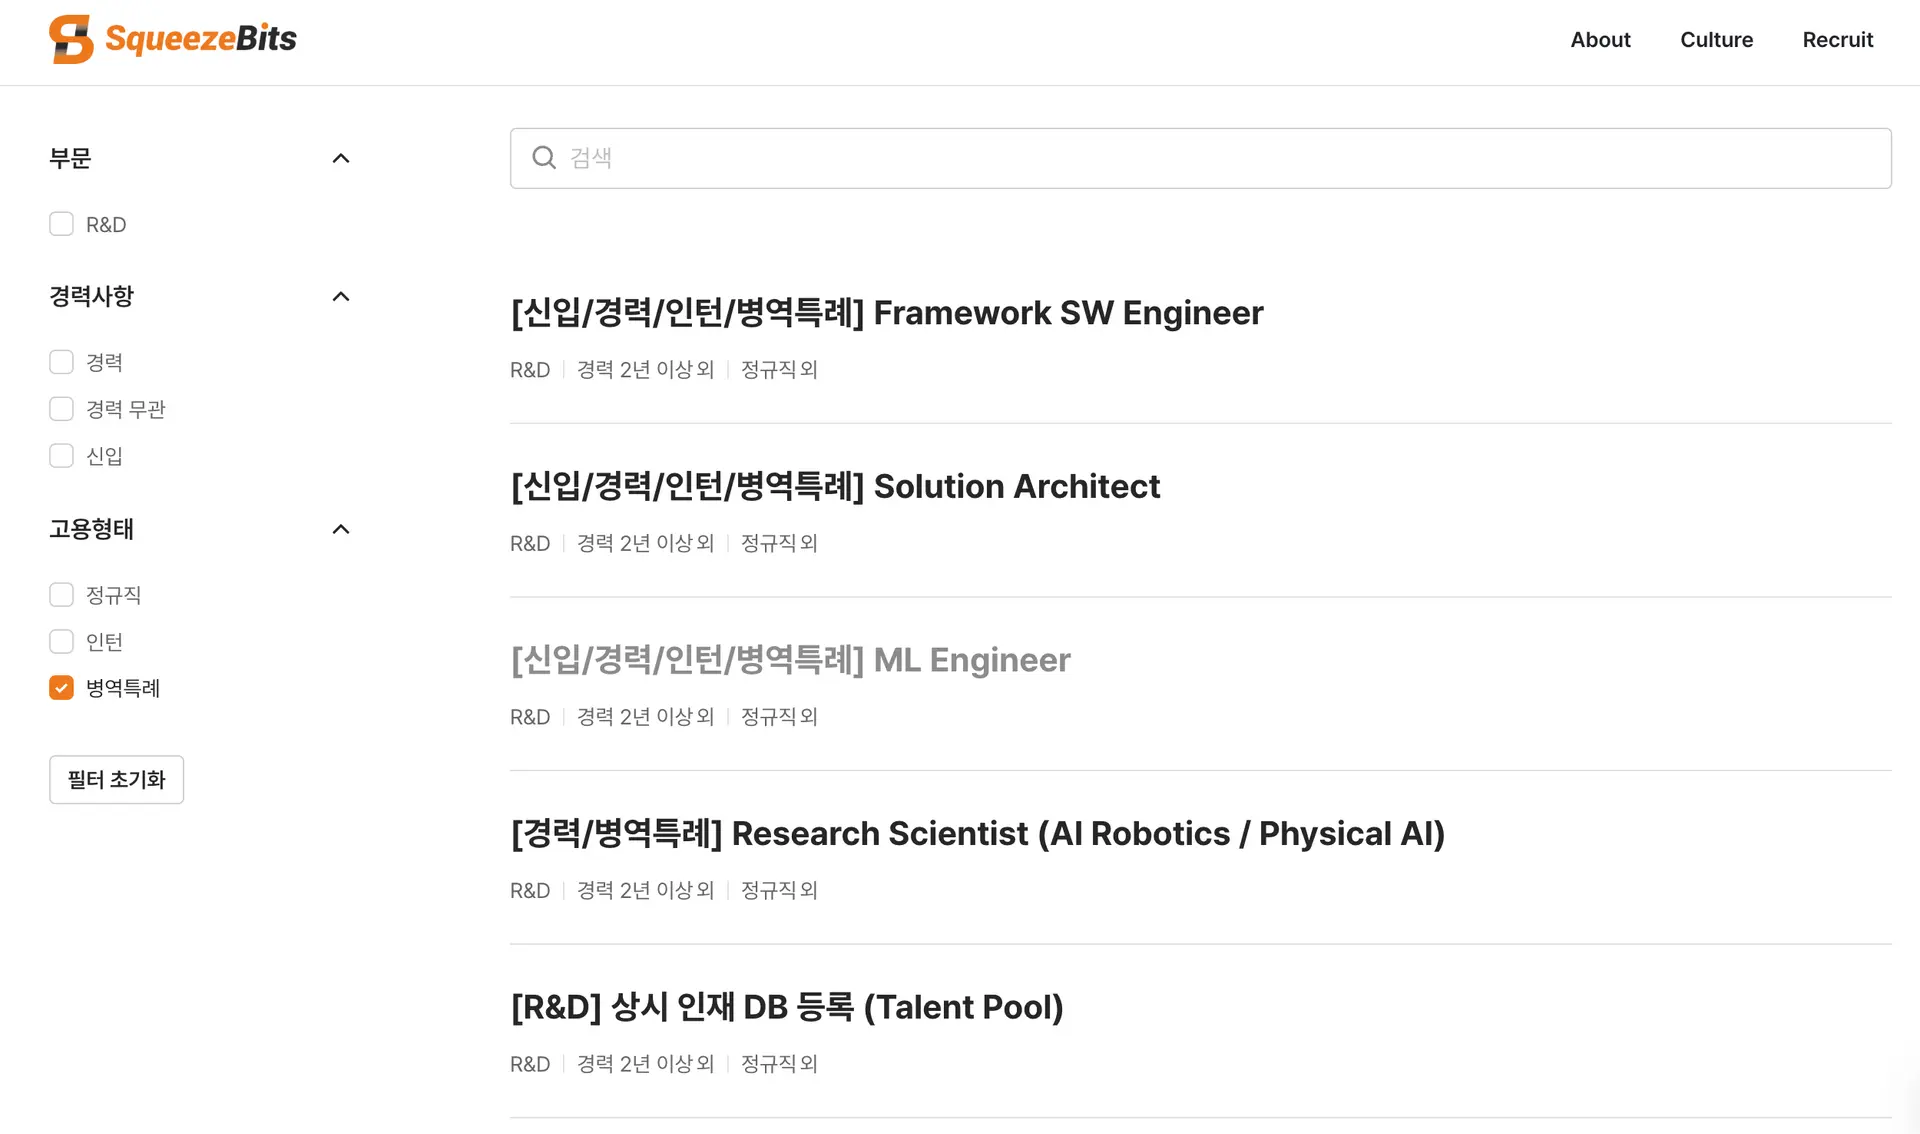1920x1134 pixels.
Task: Collapse the 고용형태 filter section
Action: coord(341,529)
